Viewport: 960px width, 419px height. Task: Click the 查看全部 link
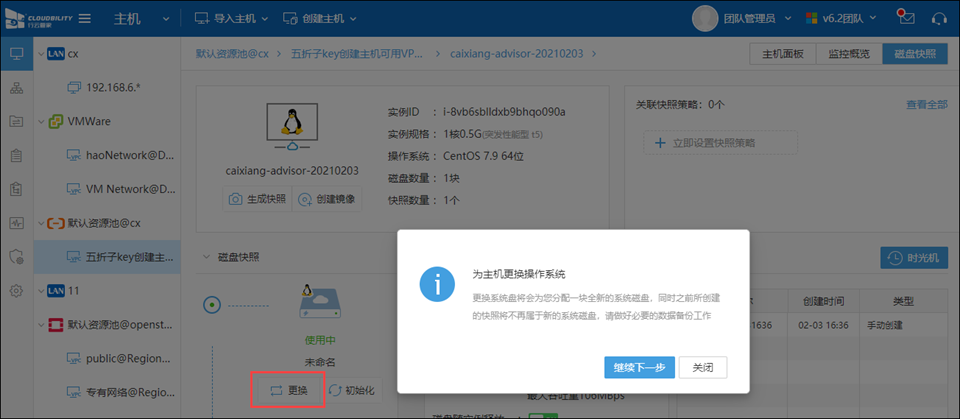(x=926, y=104)
